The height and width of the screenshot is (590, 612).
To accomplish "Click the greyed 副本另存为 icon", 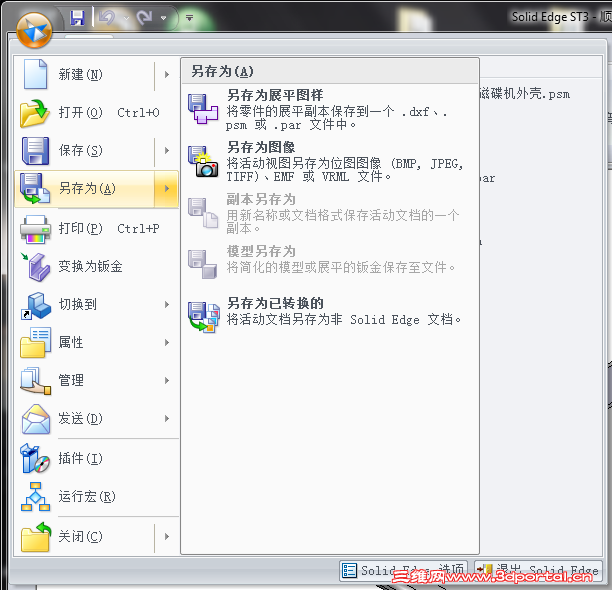I will tap(203, 213).
